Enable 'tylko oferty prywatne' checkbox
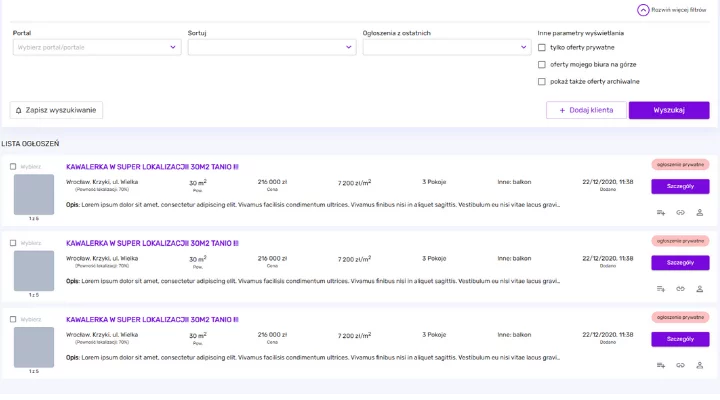Image resolution: width=720 pixels, height=400 pixels. (542, 47)
